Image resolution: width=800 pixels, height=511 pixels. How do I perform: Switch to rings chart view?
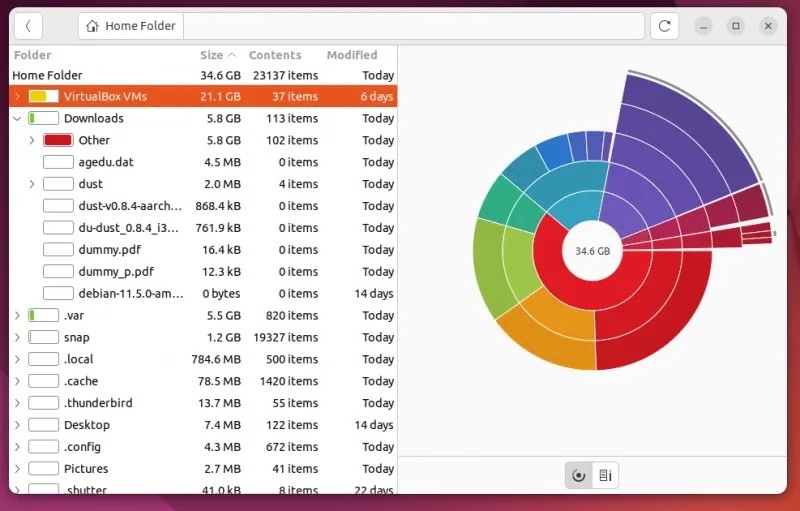click(579, 475)
